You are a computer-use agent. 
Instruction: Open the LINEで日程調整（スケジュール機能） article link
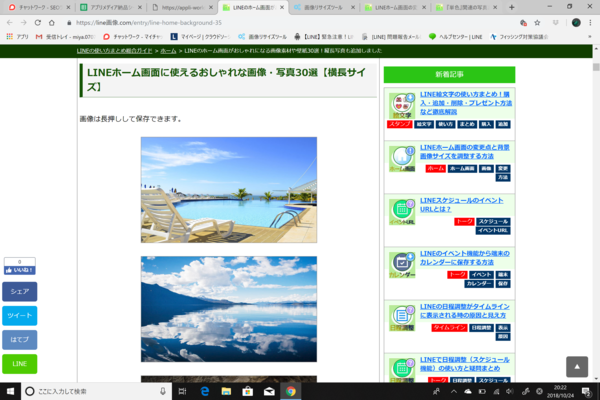click(x=465, y=364)
